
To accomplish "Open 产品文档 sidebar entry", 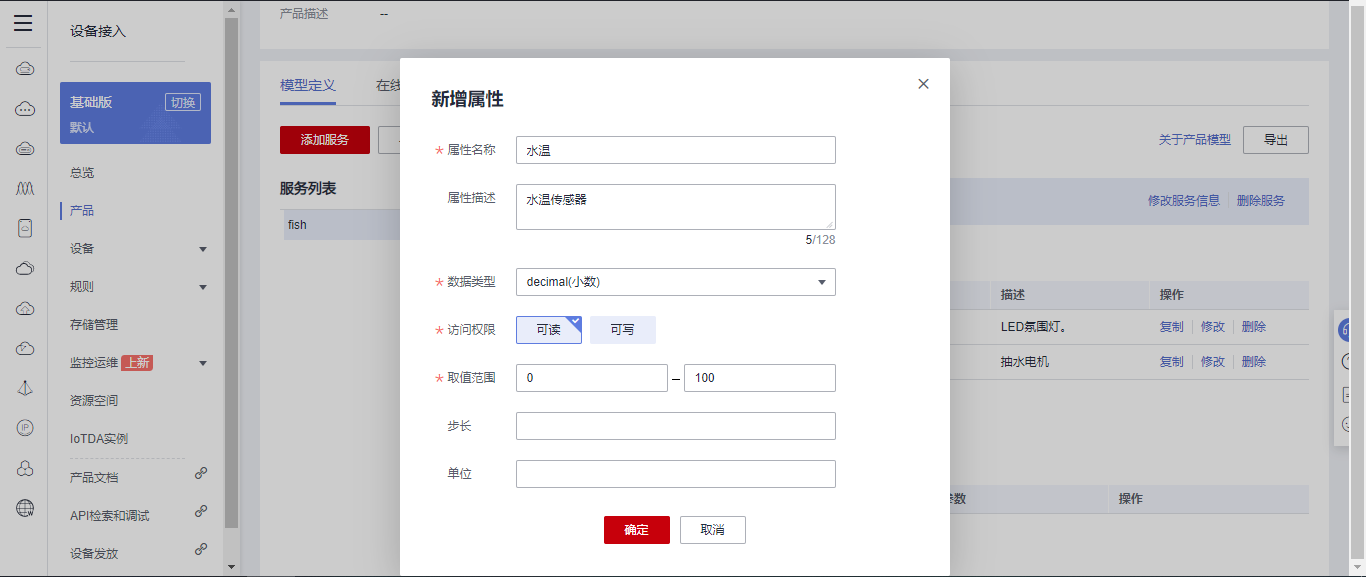I will tap(94, 478).
